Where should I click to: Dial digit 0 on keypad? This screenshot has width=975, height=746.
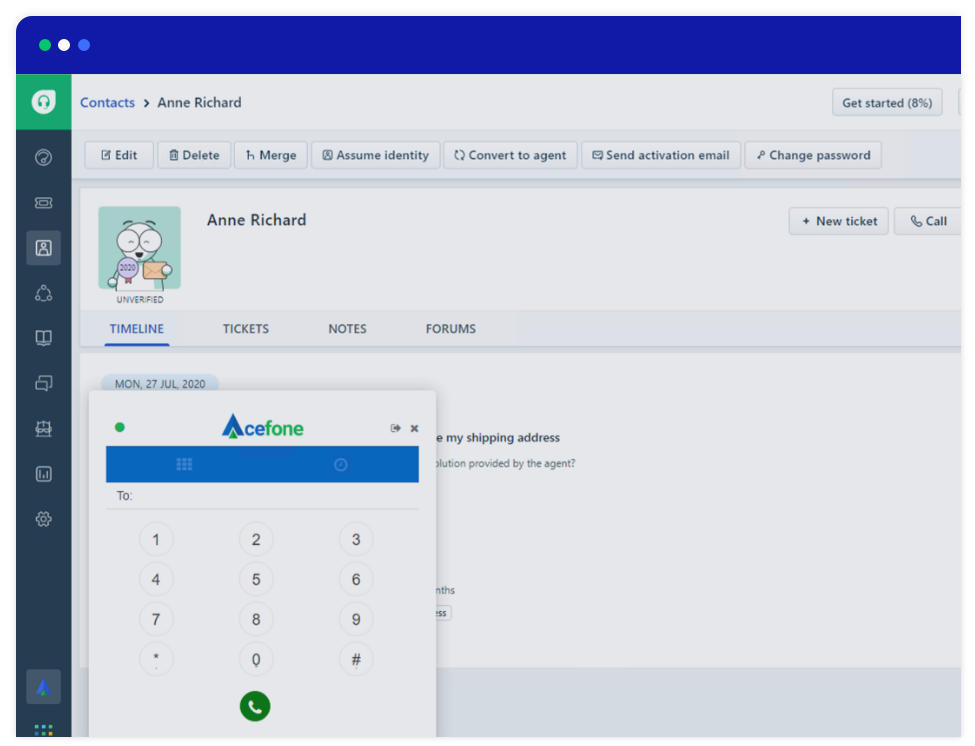coord(256,659)
